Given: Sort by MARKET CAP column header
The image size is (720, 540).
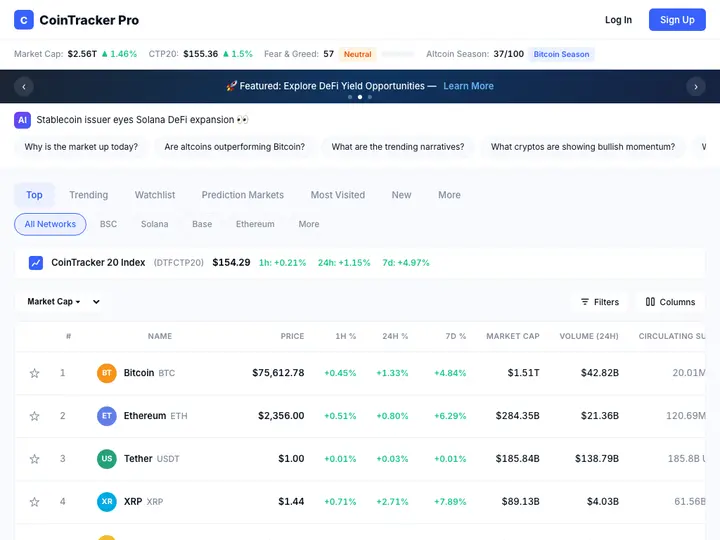Looking at the screenshot, I should coord(512,336).
